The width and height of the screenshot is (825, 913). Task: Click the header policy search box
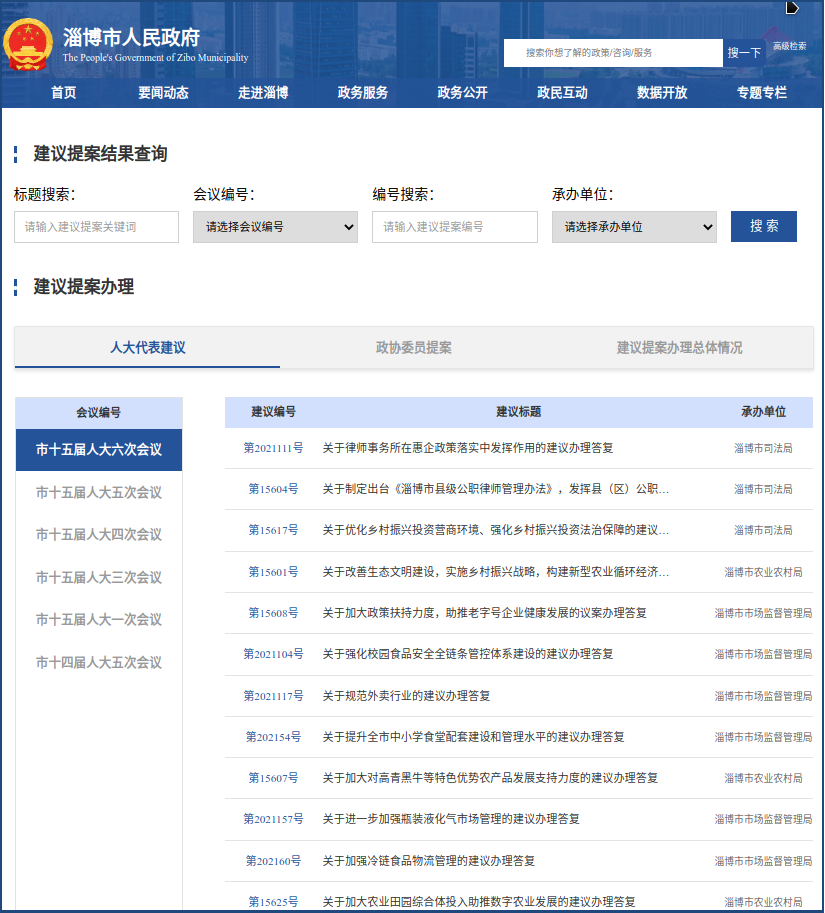(x=612, y=53)
